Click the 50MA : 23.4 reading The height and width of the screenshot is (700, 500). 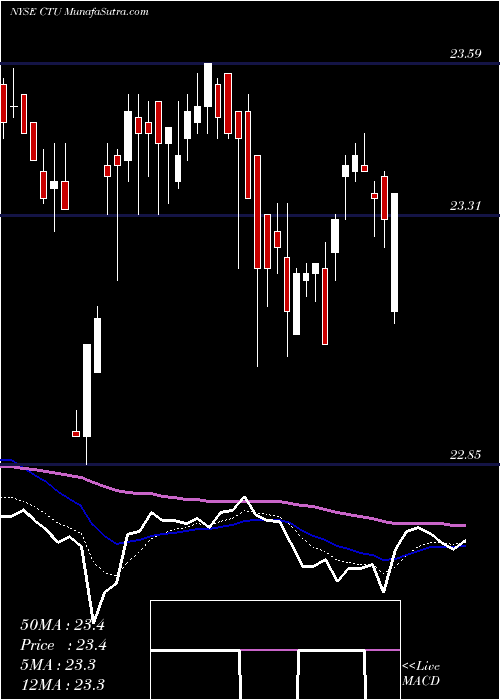click(x=62, y=625)
